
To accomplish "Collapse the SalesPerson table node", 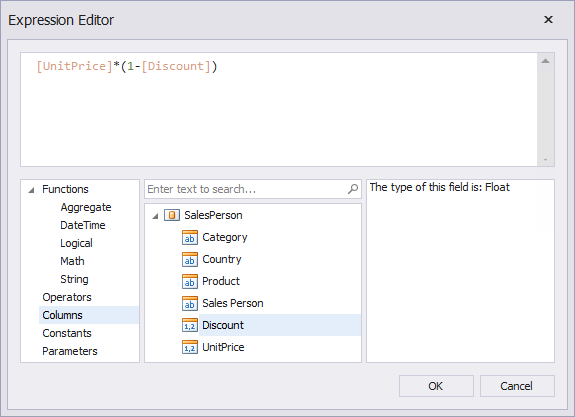I will click(x=155, y=216).
